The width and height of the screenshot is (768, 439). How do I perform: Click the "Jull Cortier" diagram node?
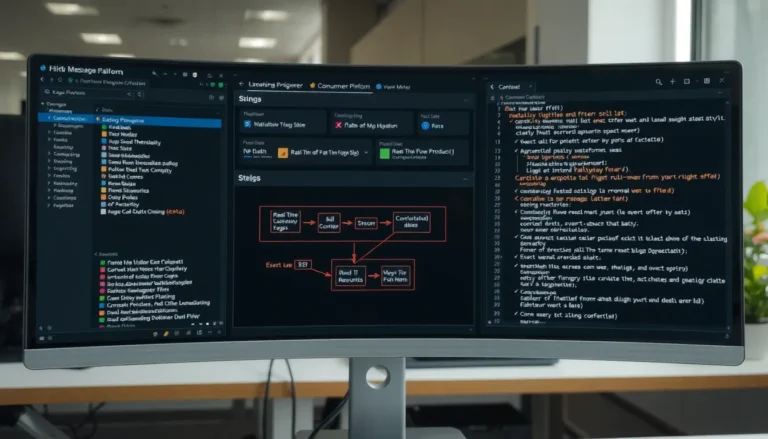click(x=329, y=223)
